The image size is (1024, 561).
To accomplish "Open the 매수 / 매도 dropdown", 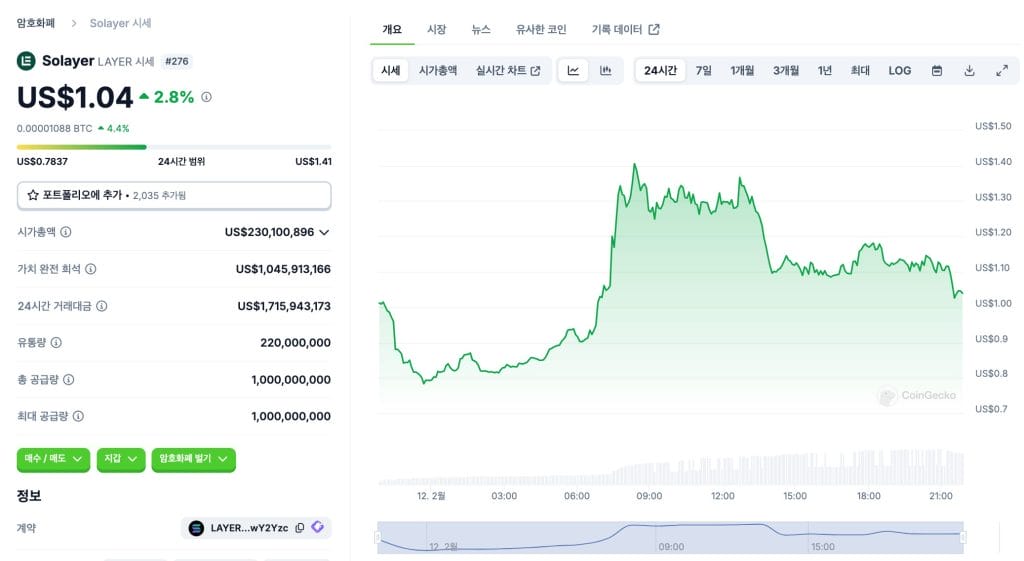I will [x=53, y=458].
